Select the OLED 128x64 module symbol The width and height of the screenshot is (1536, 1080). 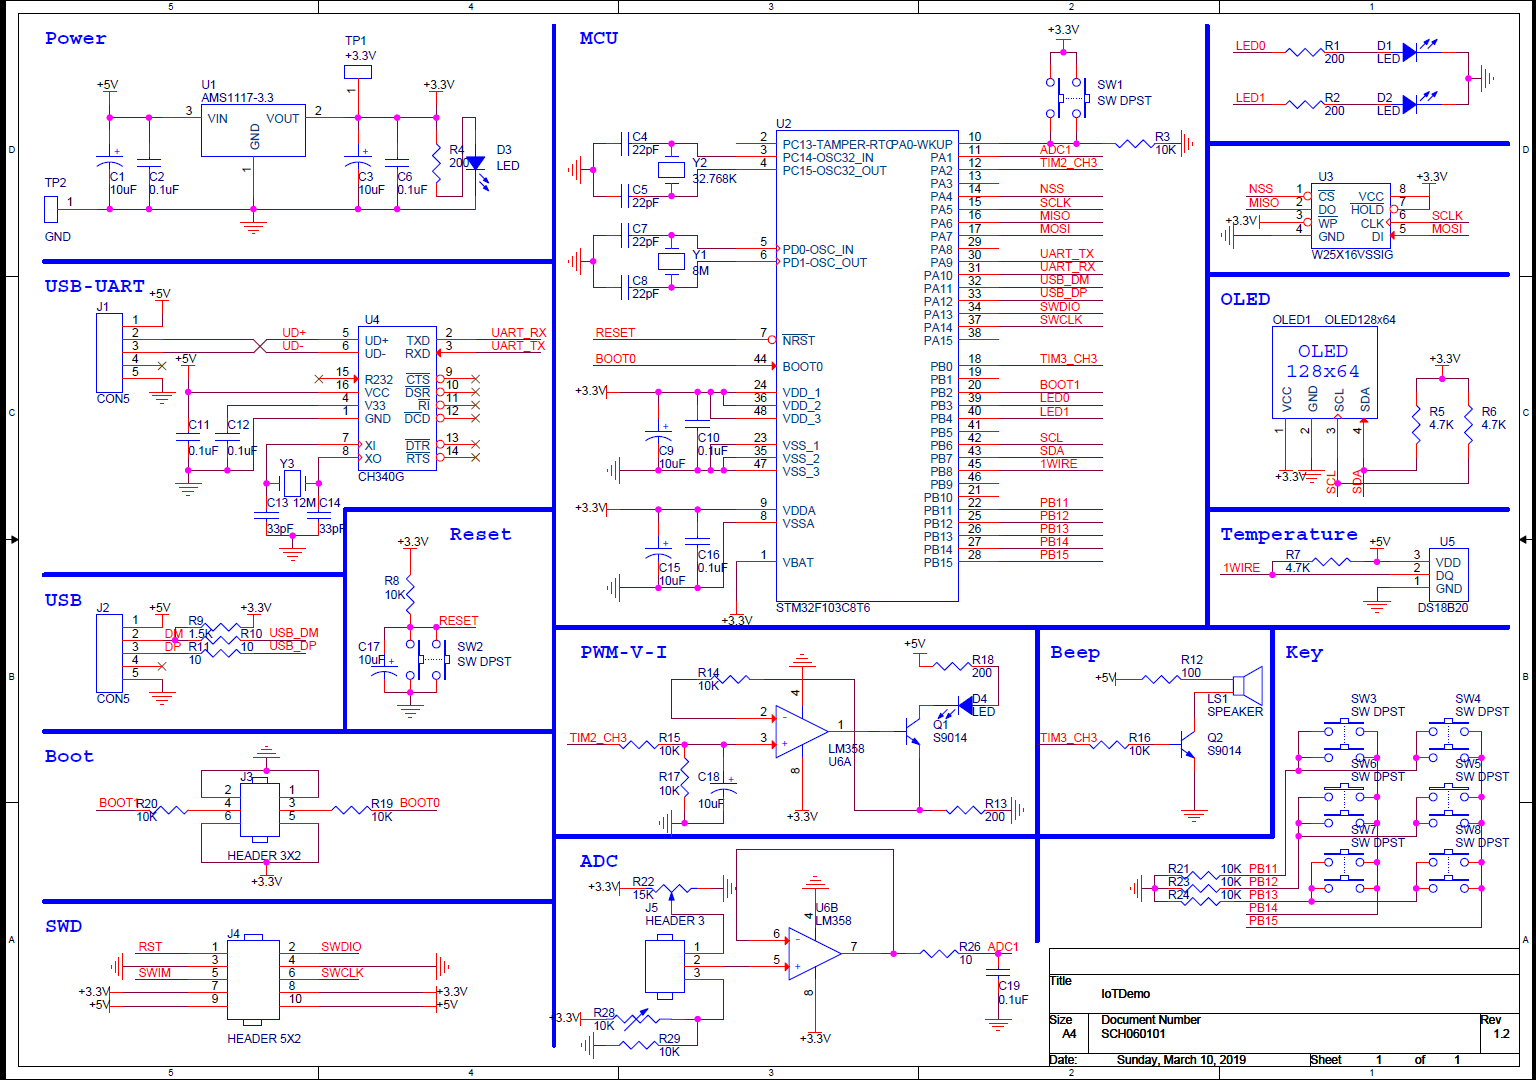click(x=1323, y=374)
